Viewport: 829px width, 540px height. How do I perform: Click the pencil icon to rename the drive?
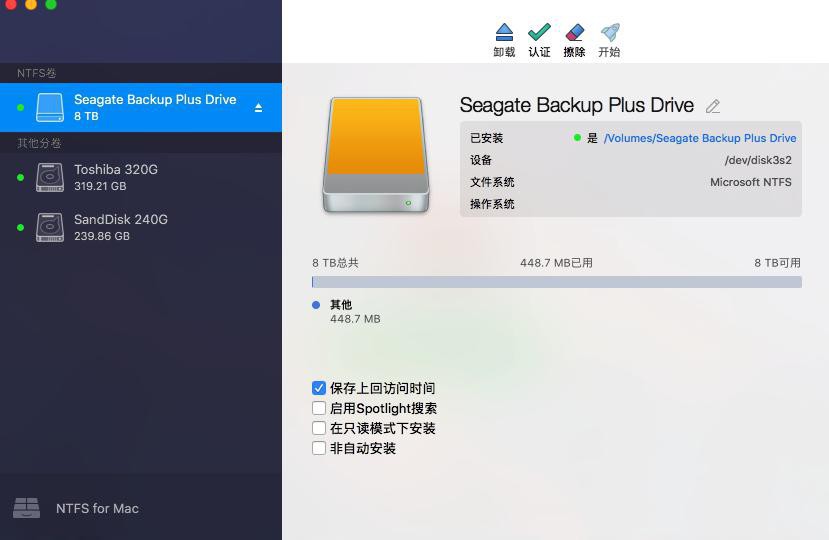(x=713, y=106)
